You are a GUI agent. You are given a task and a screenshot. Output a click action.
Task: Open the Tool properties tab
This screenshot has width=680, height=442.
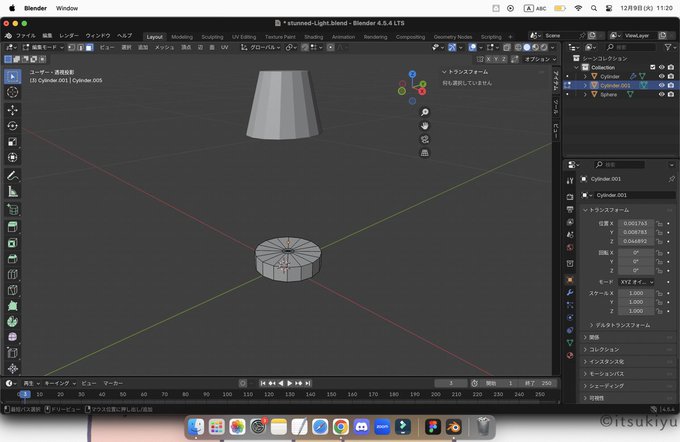tap(570, 181)
